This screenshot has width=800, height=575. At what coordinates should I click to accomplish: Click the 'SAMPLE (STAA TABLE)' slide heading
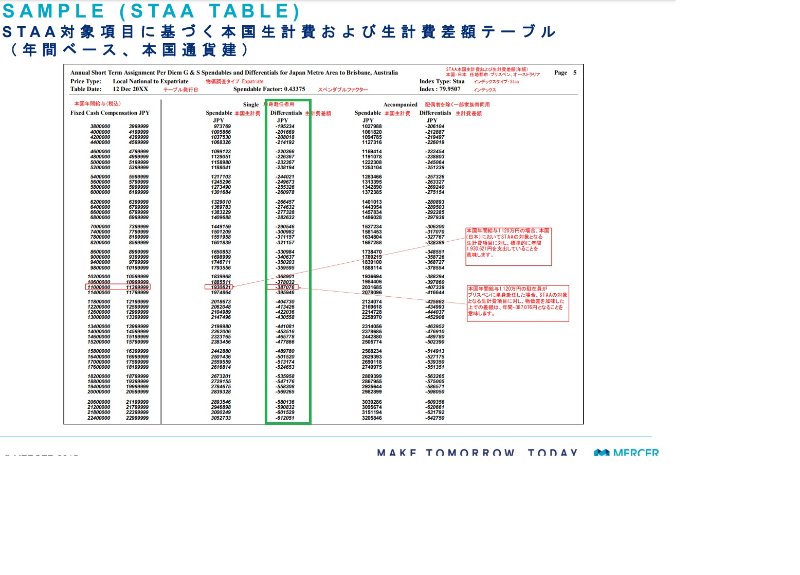coord(151,11)
